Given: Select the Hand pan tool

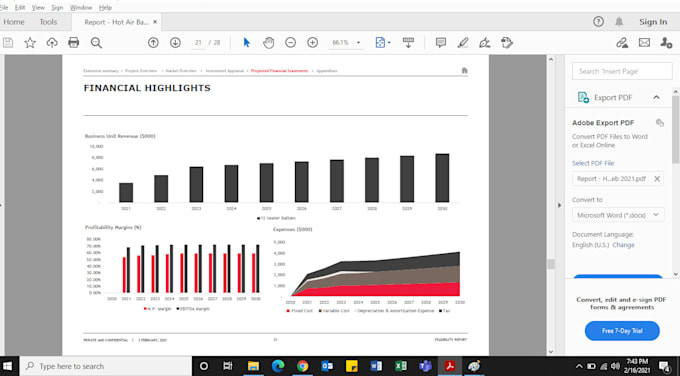Looking at the screenshot, I should click(x=268, y=43).
